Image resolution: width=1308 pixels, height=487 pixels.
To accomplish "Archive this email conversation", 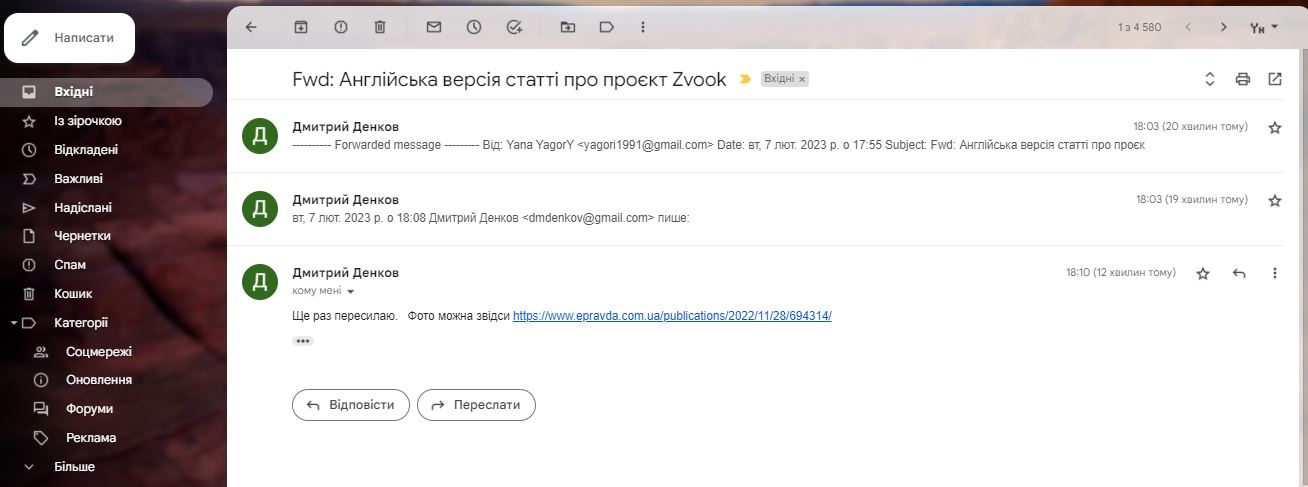I will pos(301,27).
